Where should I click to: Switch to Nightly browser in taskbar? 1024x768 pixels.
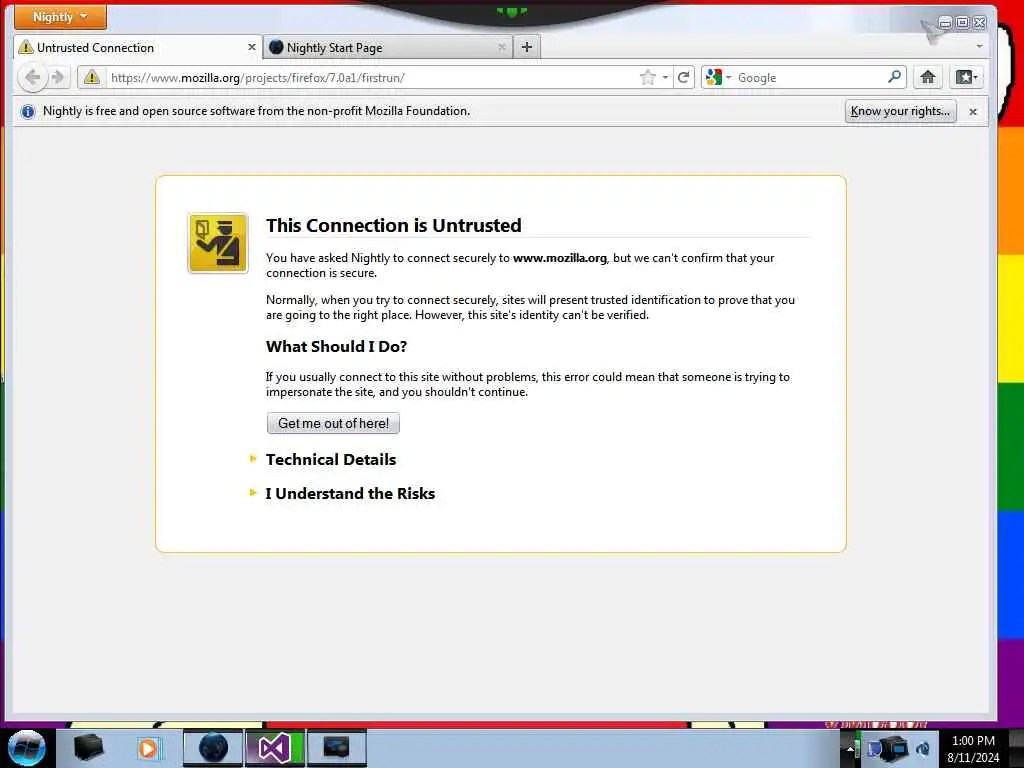(213, 748)
